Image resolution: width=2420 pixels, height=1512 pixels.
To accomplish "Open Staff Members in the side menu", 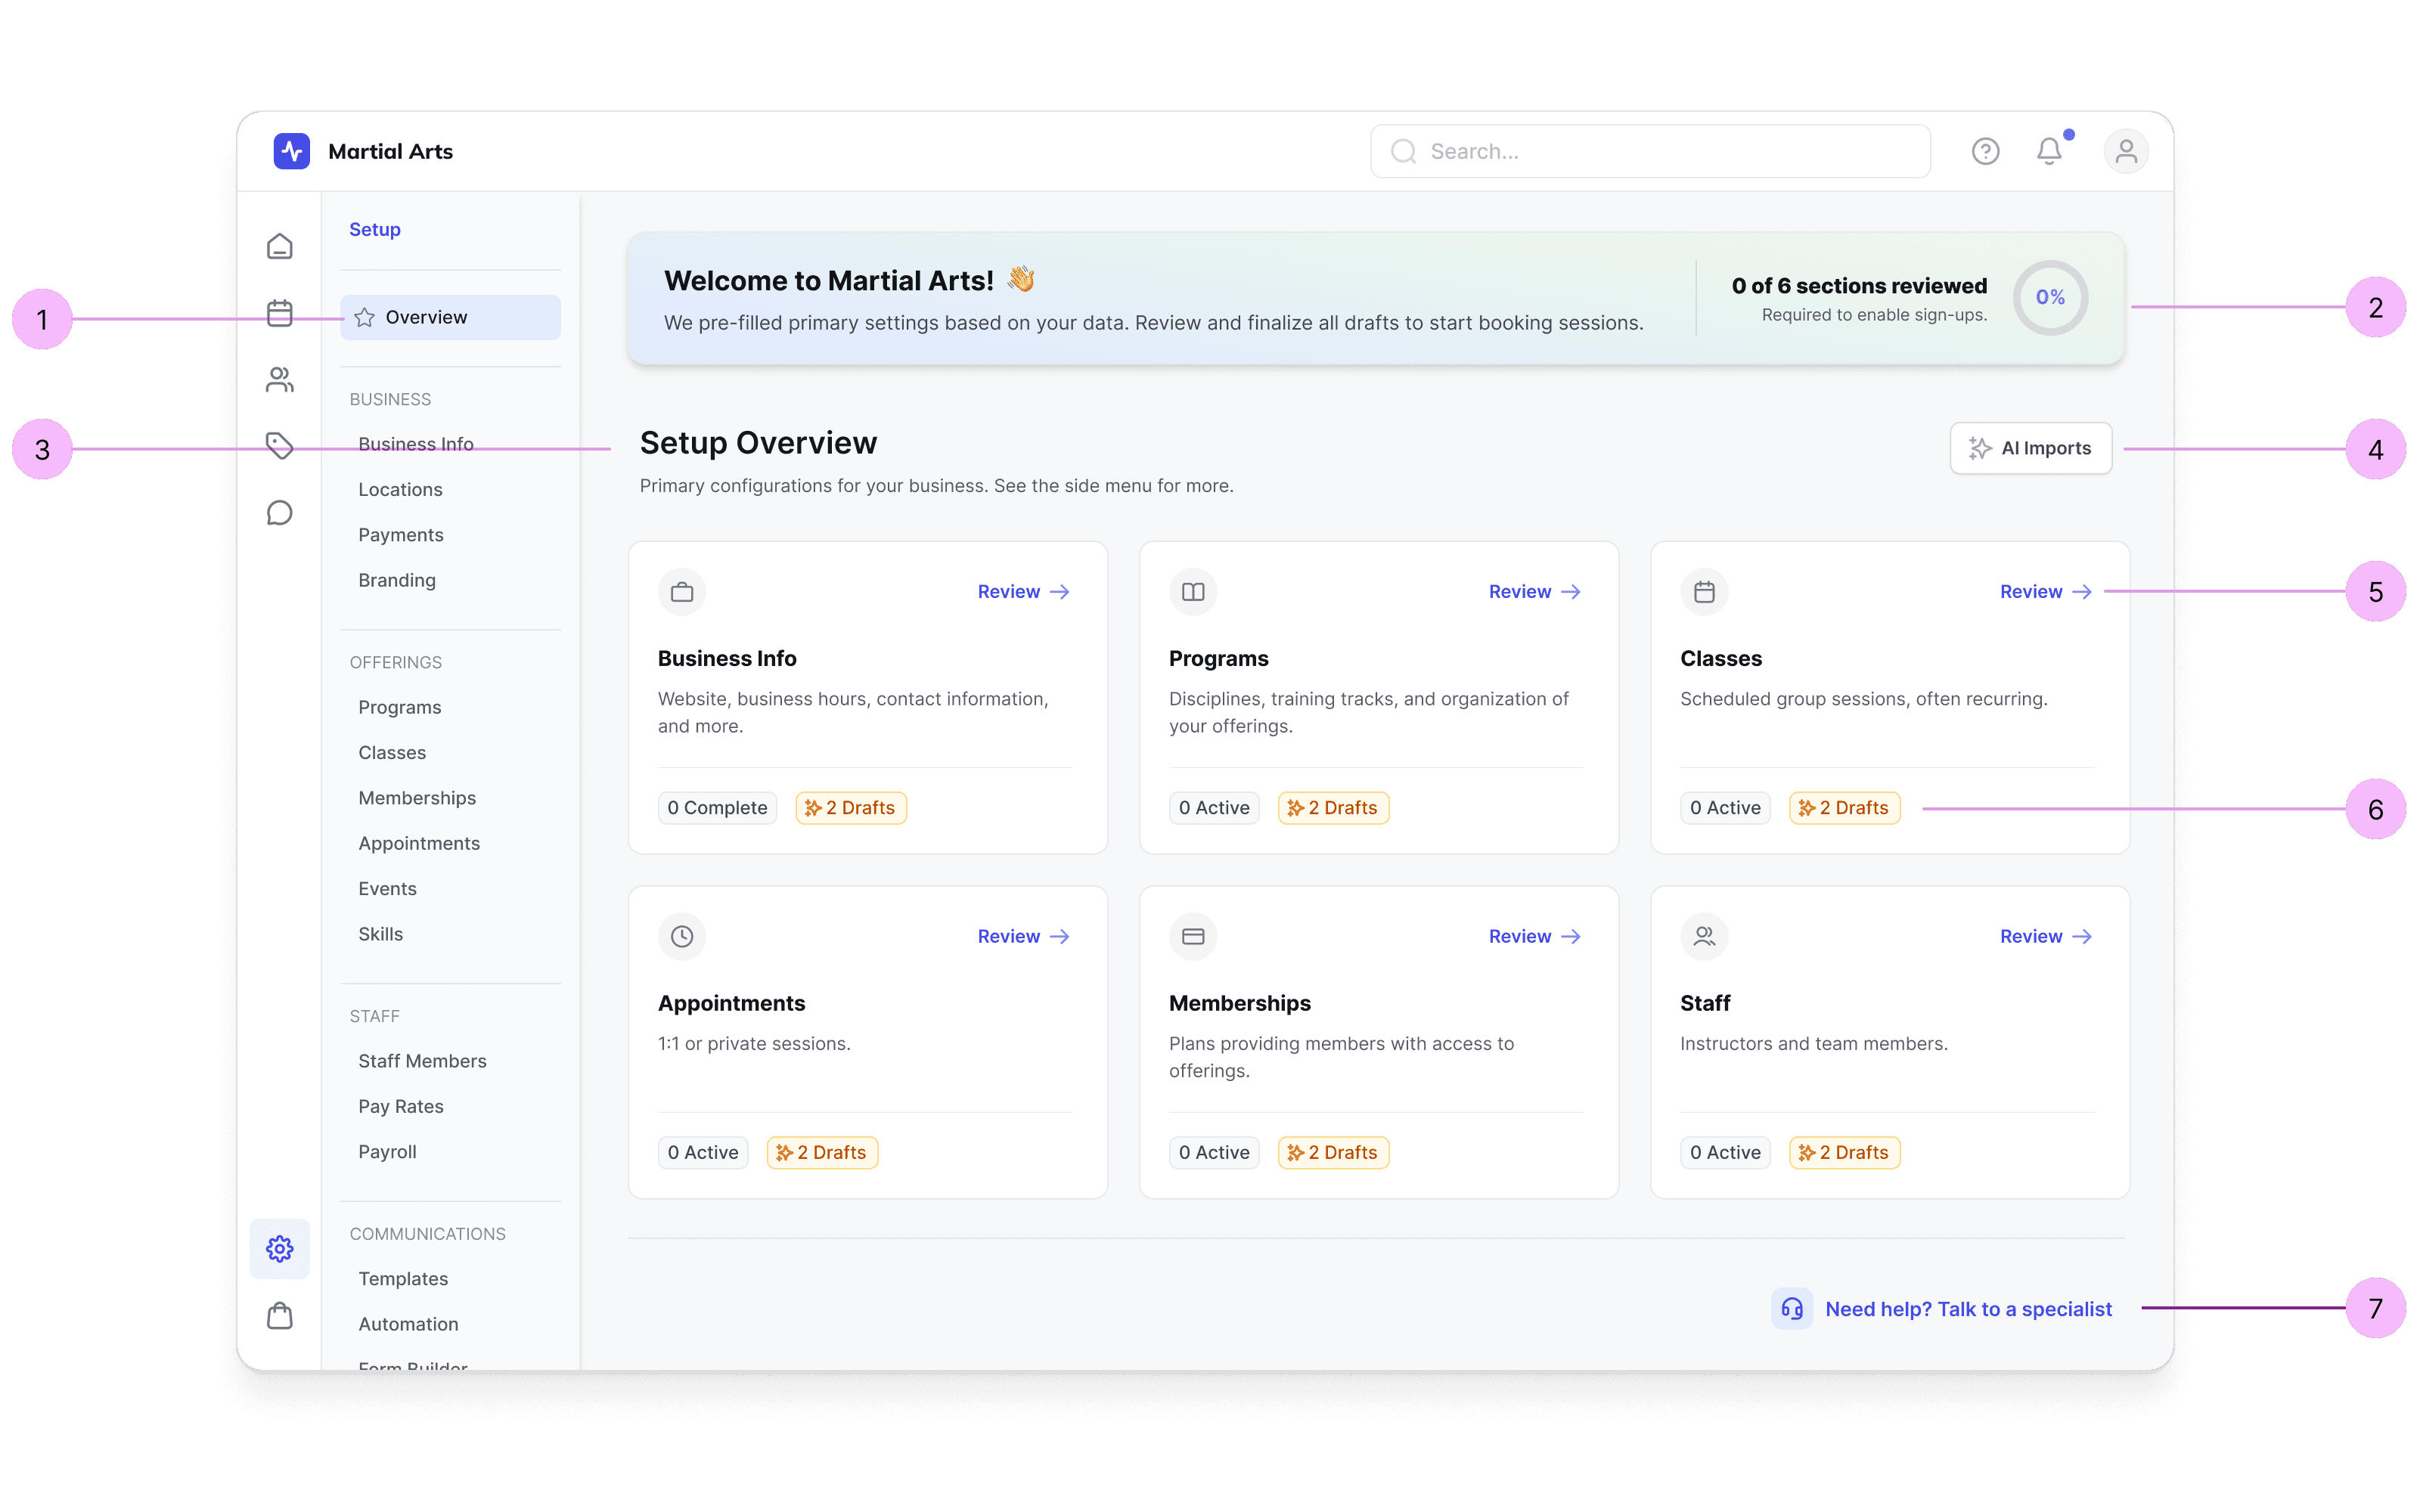I will [x=423, y=1062].
